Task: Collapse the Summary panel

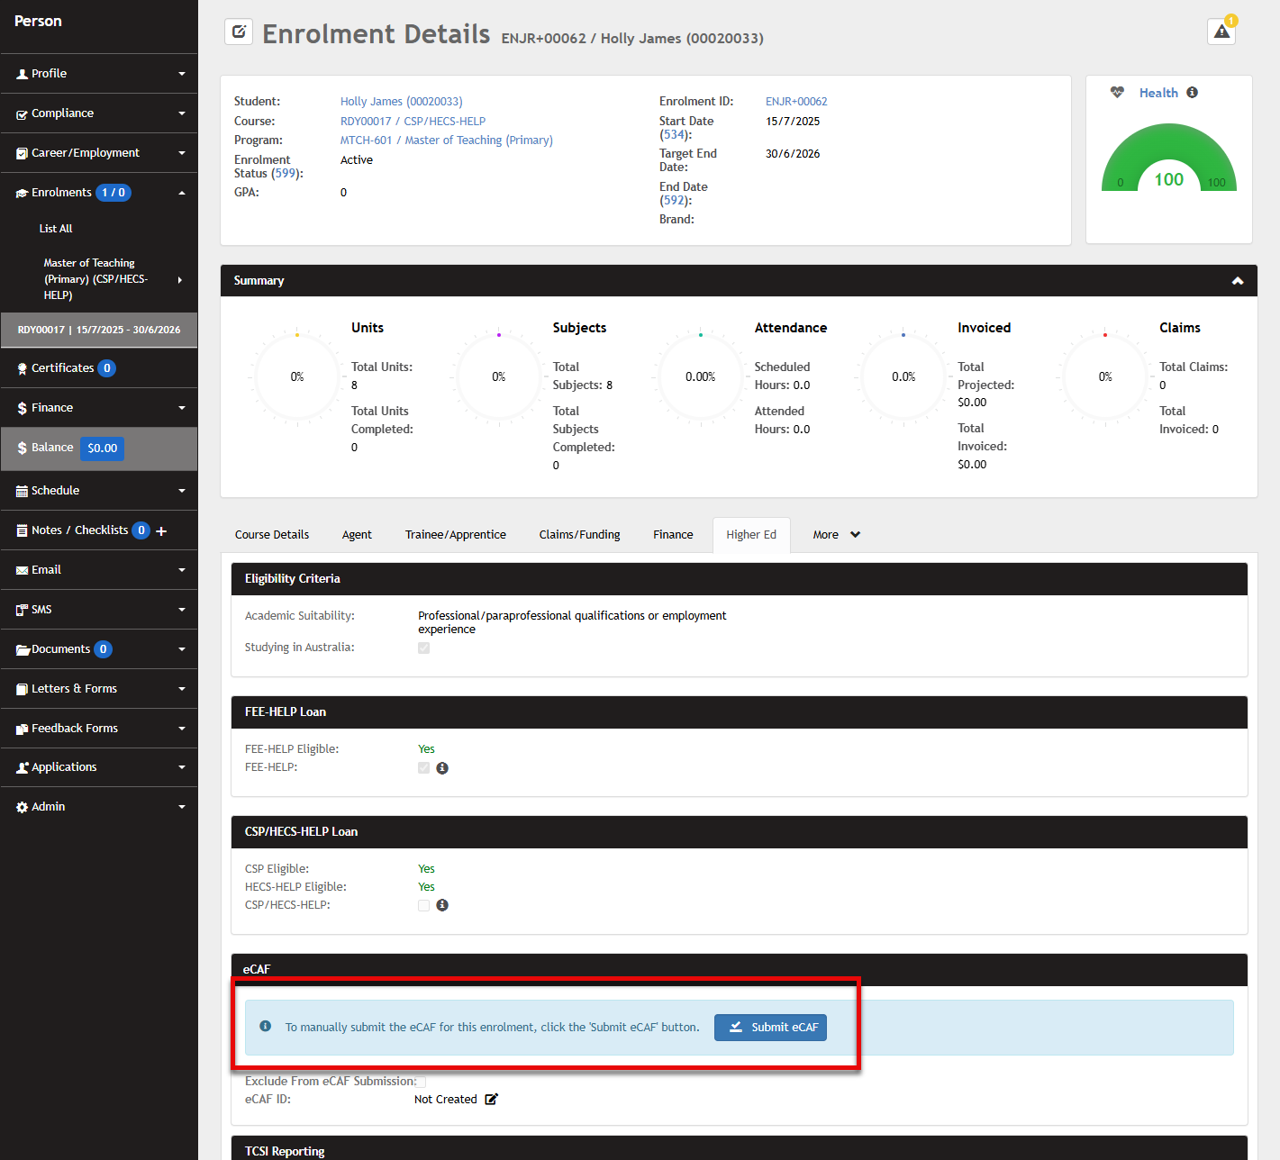Action: point(1237,281)
